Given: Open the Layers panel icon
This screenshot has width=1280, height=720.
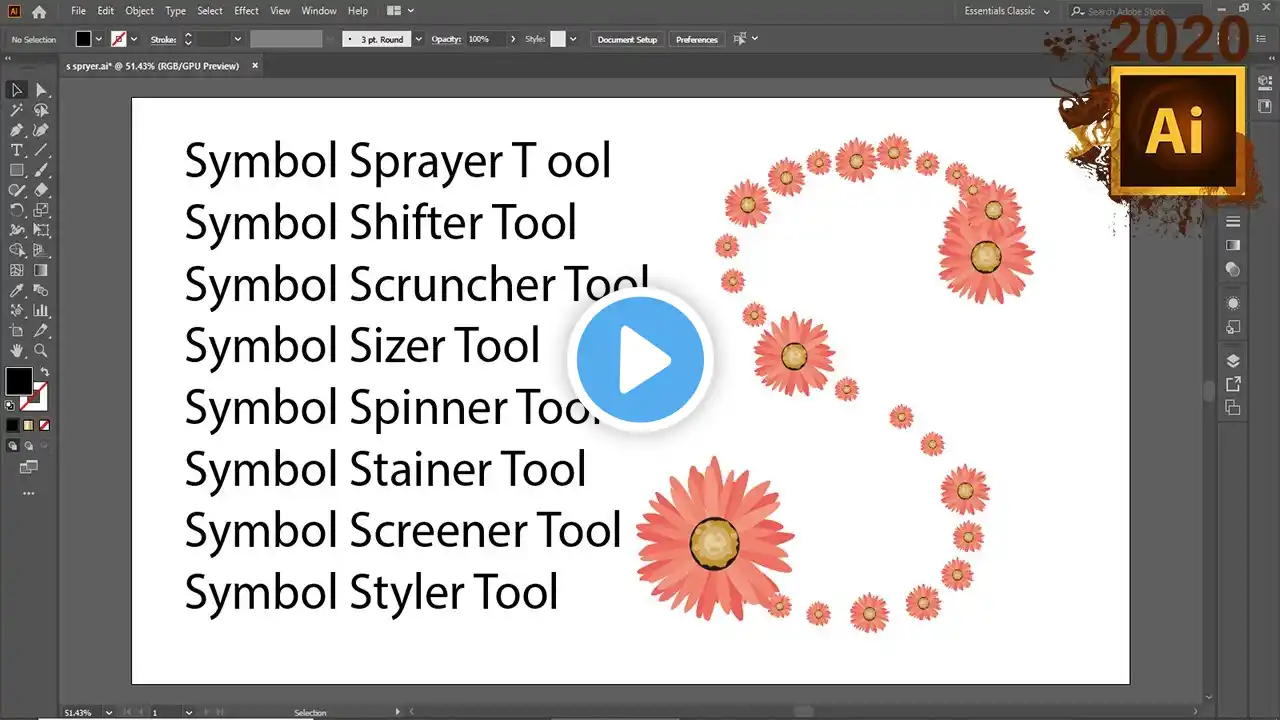Looking at the screenshot, I should [x=1233, y=361].
